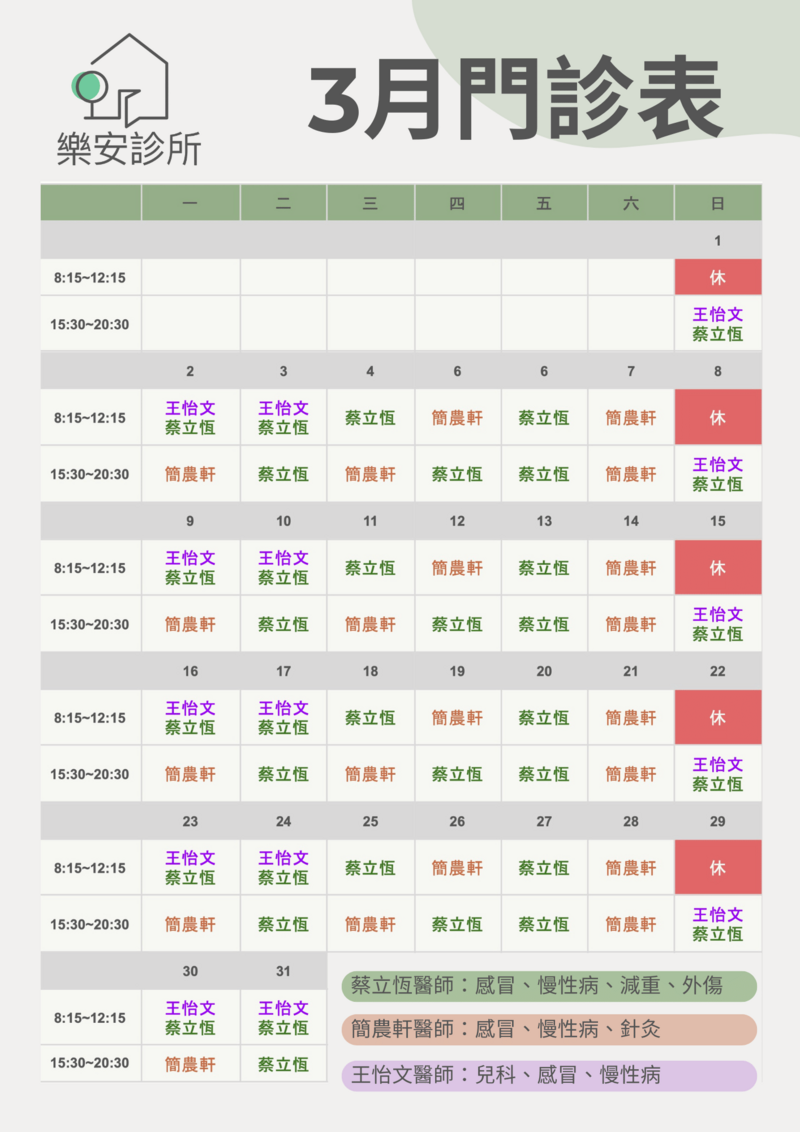Screen dimensions: 800x1132
Task: Select the 六 (Saturday) column header
Action: click(630, 203)
